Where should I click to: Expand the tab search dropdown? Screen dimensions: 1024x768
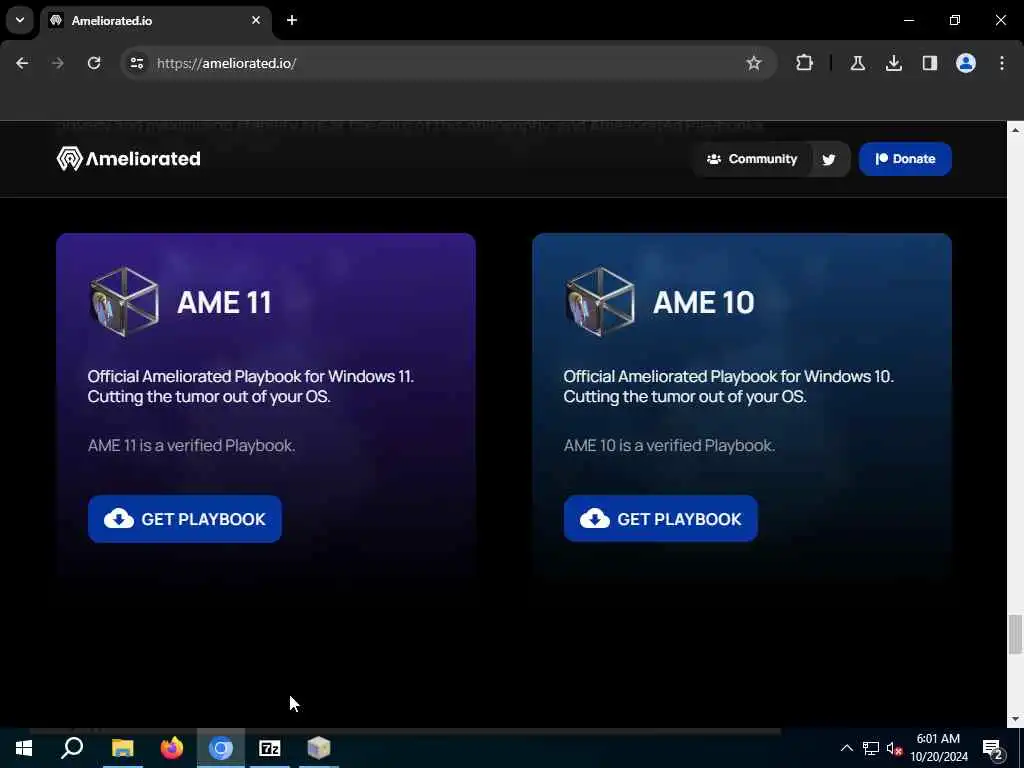pos(20,20)
